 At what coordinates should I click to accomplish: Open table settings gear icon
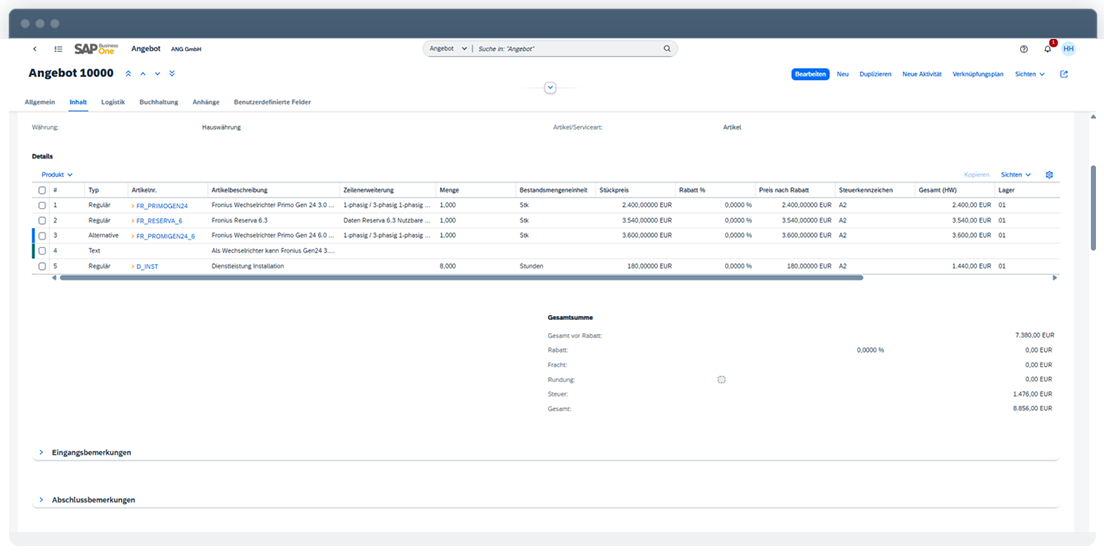coord(1049,175)
